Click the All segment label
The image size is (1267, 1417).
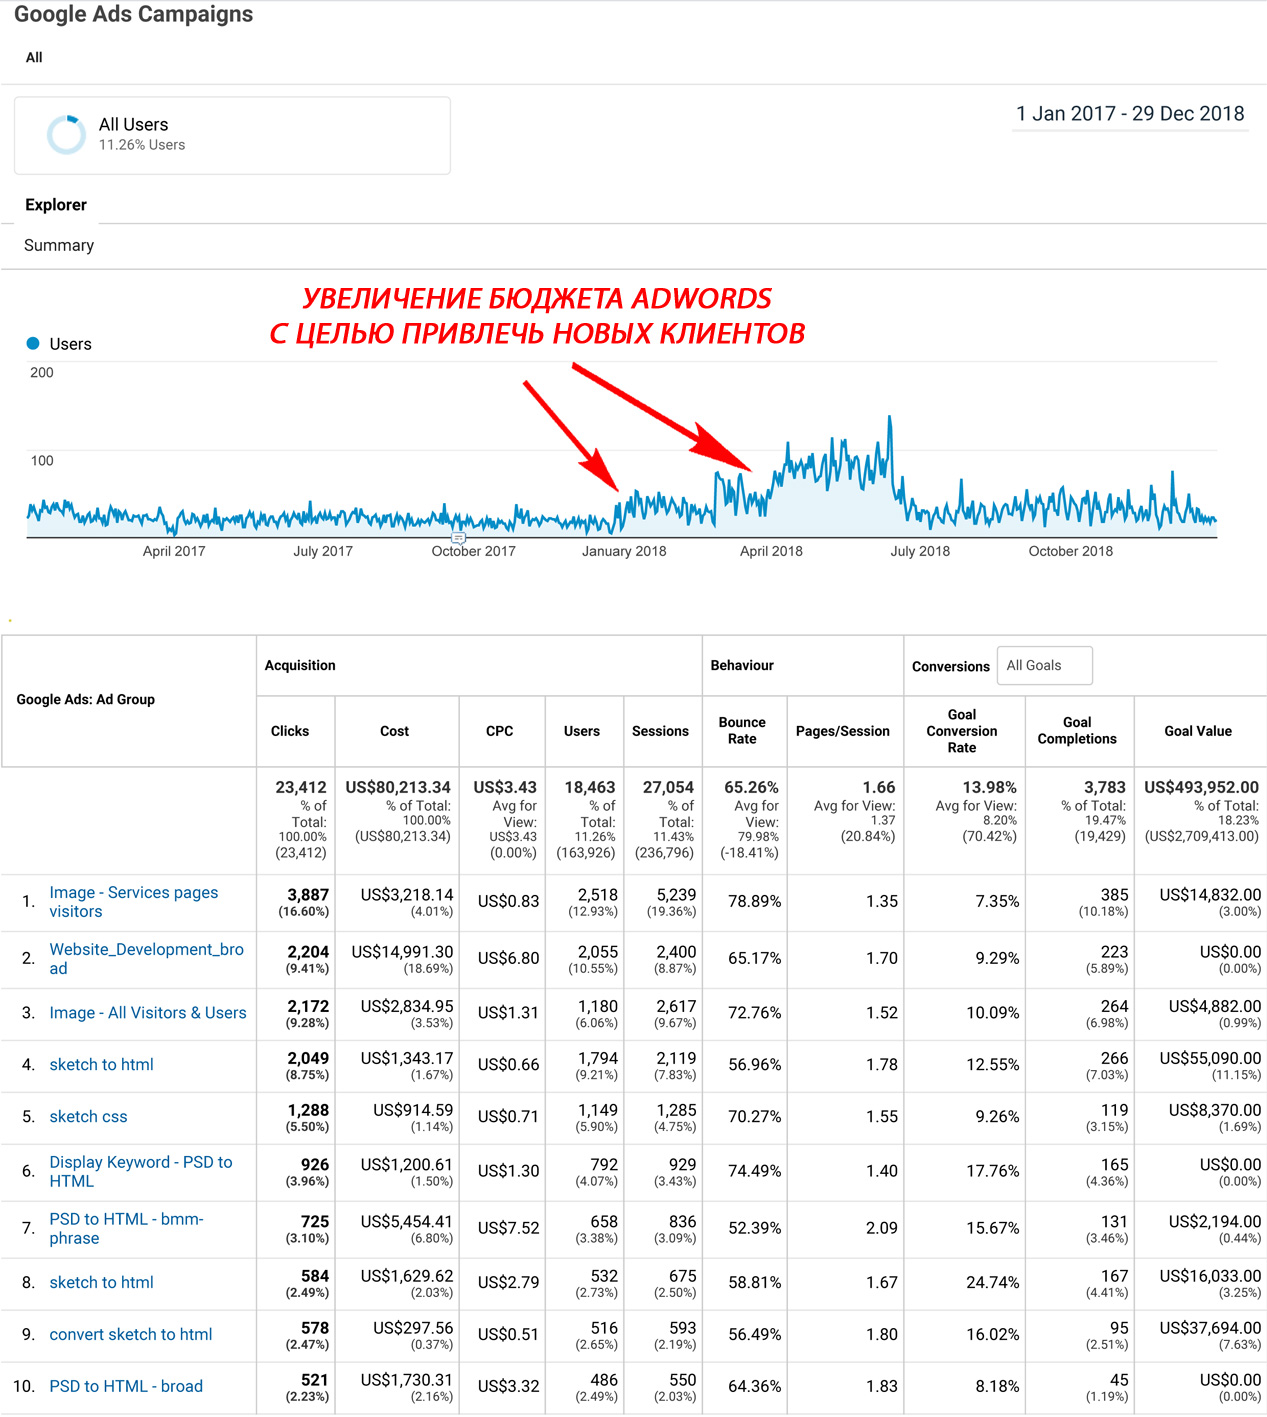(34, 57)
